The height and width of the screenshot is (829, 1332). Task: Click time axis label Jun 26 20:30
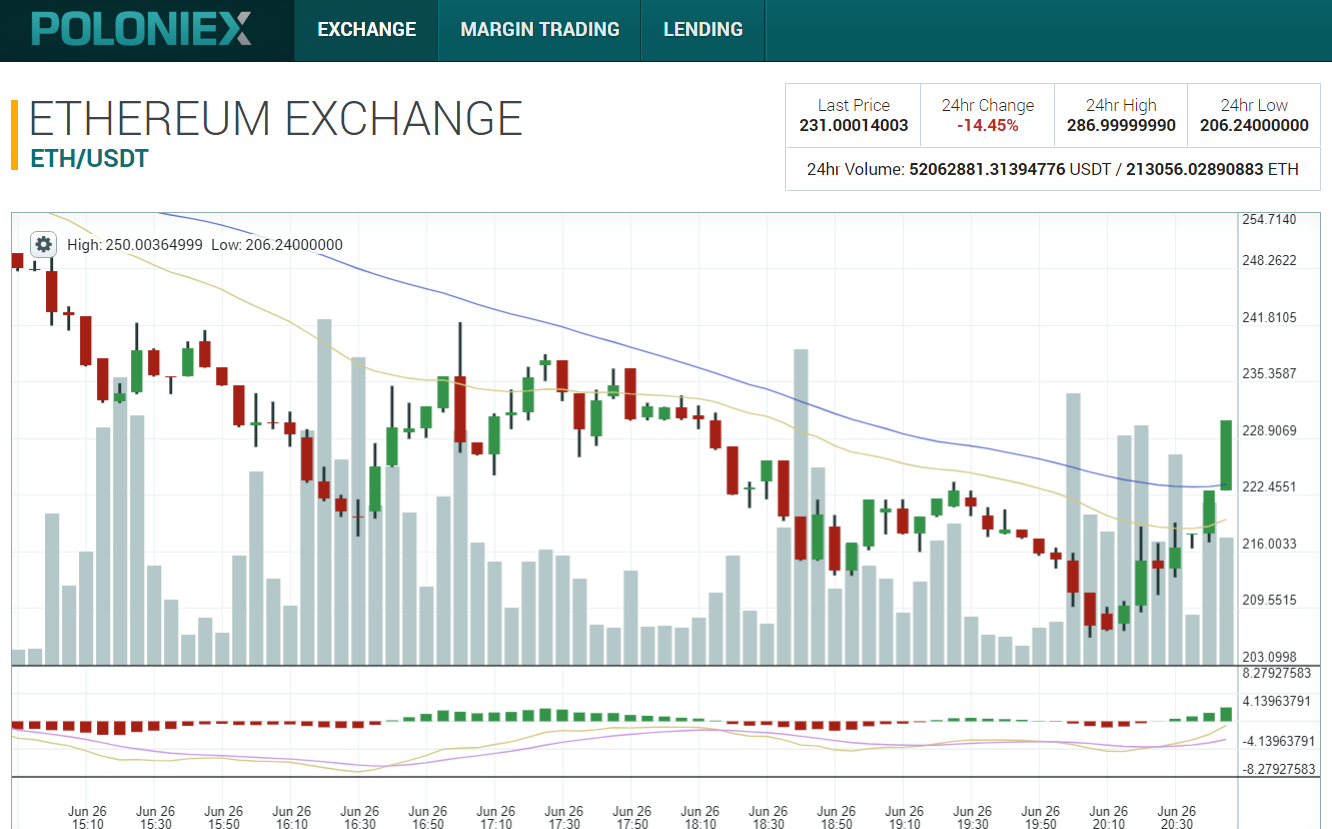point(1177,818)
